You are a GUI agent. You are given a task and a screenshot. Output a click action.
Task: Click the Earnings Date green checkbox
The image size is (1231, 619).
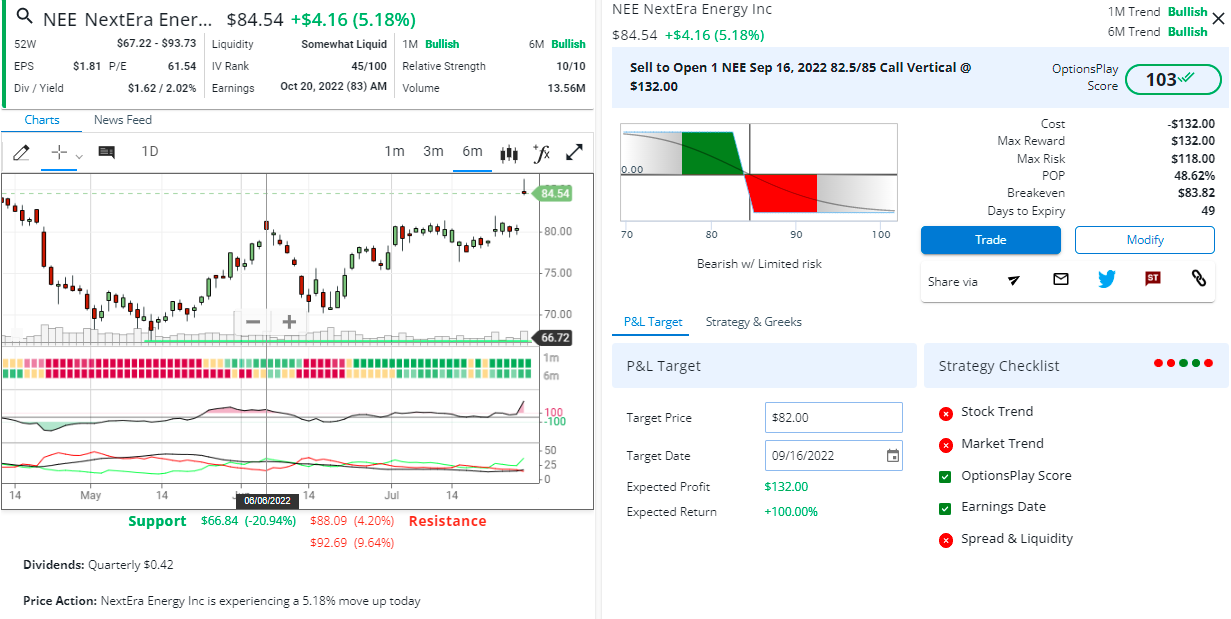click(x=945, y=509)
